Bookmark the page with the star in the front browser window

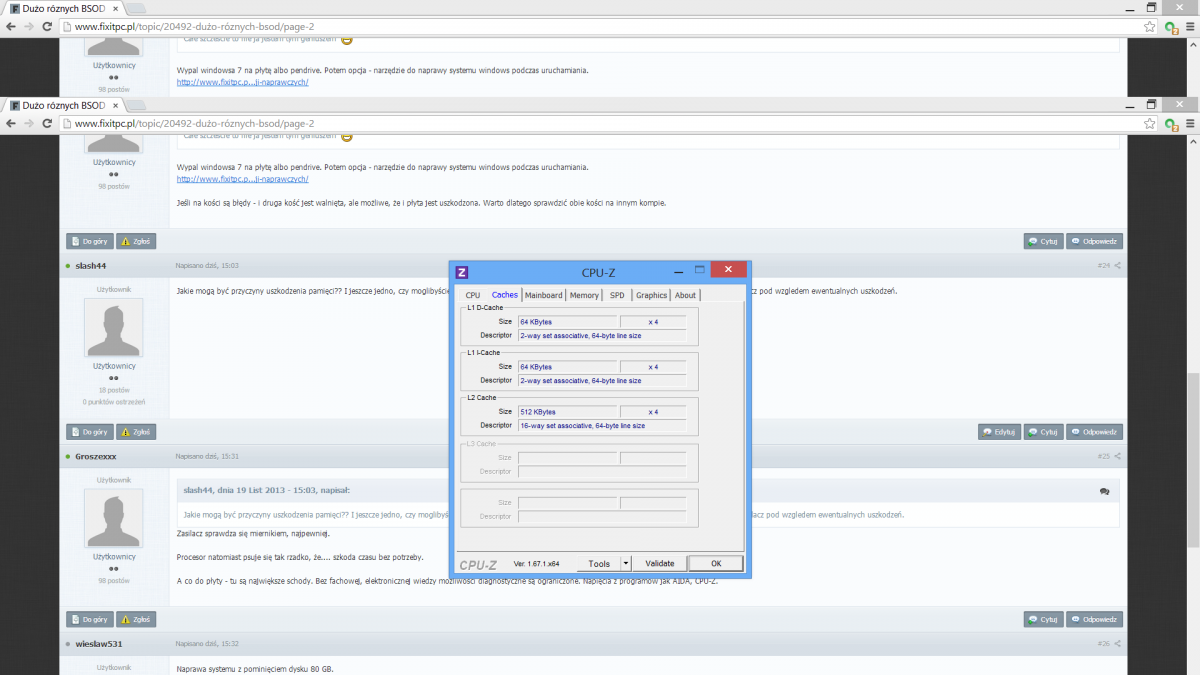click(1149, 123)
